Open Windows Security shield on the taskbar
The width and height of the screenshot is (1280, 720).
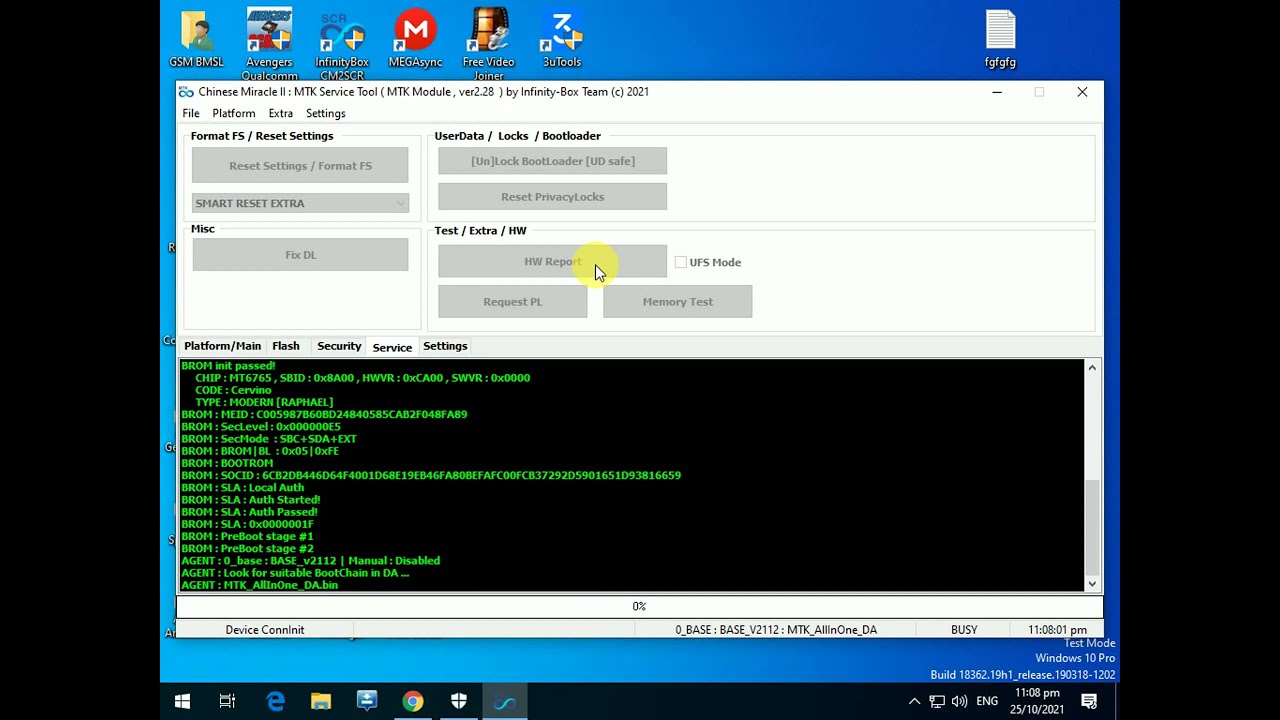click(x=459, y=702)
